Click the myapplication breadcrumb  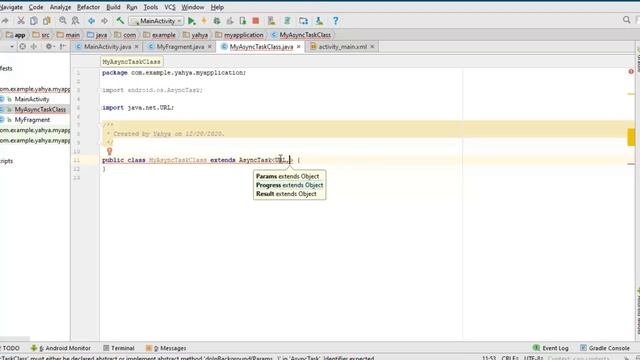tap(239, 35)
